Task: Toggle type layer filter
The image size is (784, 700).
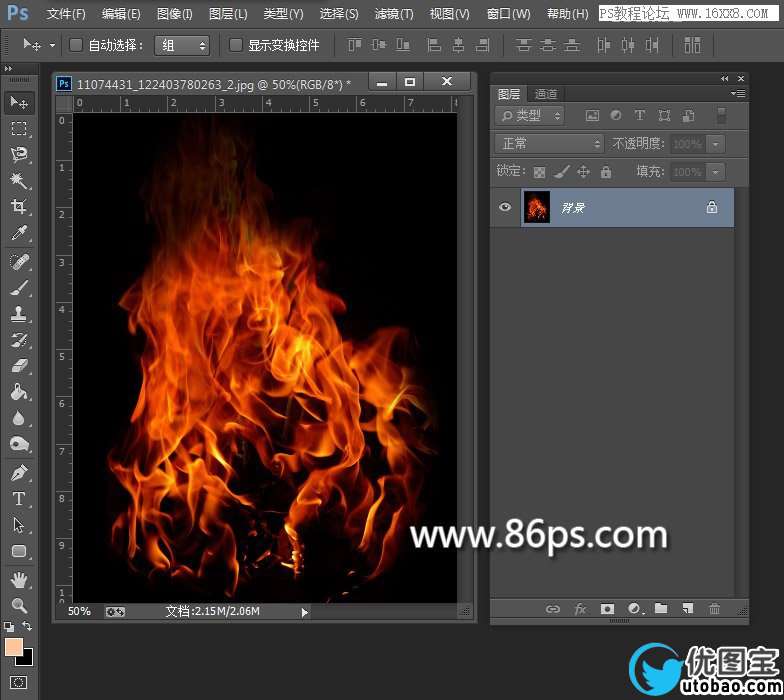Action: coord(640,116)
